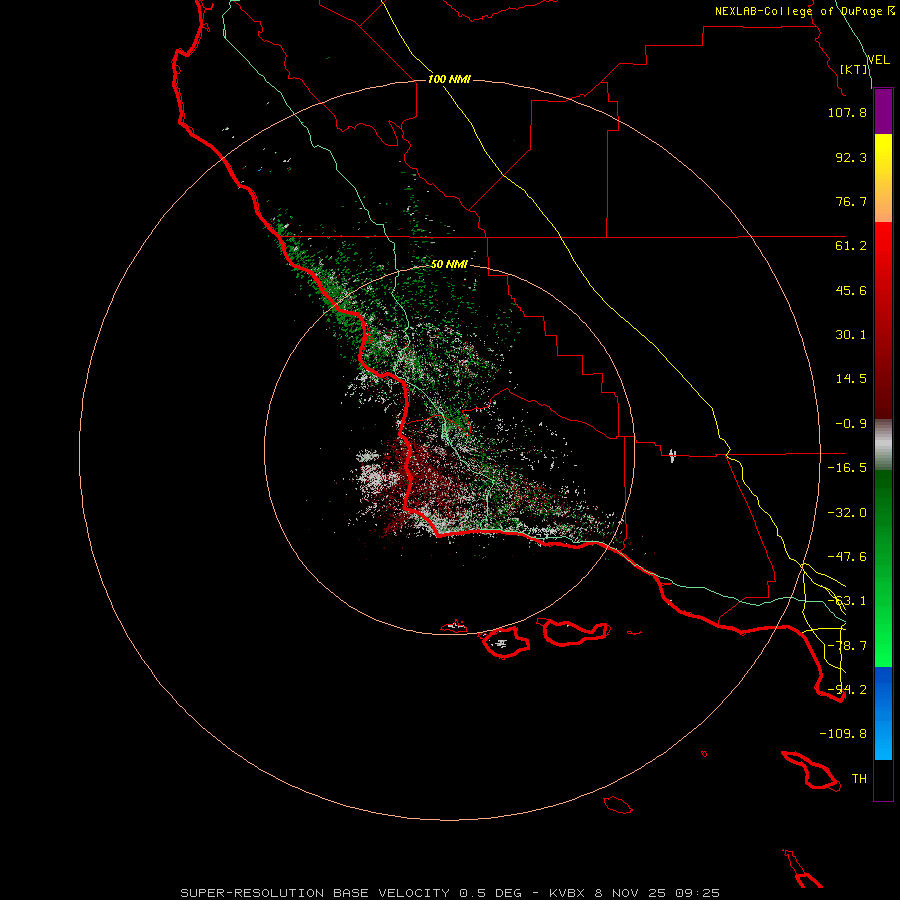This screenshot has height=900, width=900.
Task: Select the yellow-orange segment of the color bar
Action: pyautogui.click(x=883, y=178)
